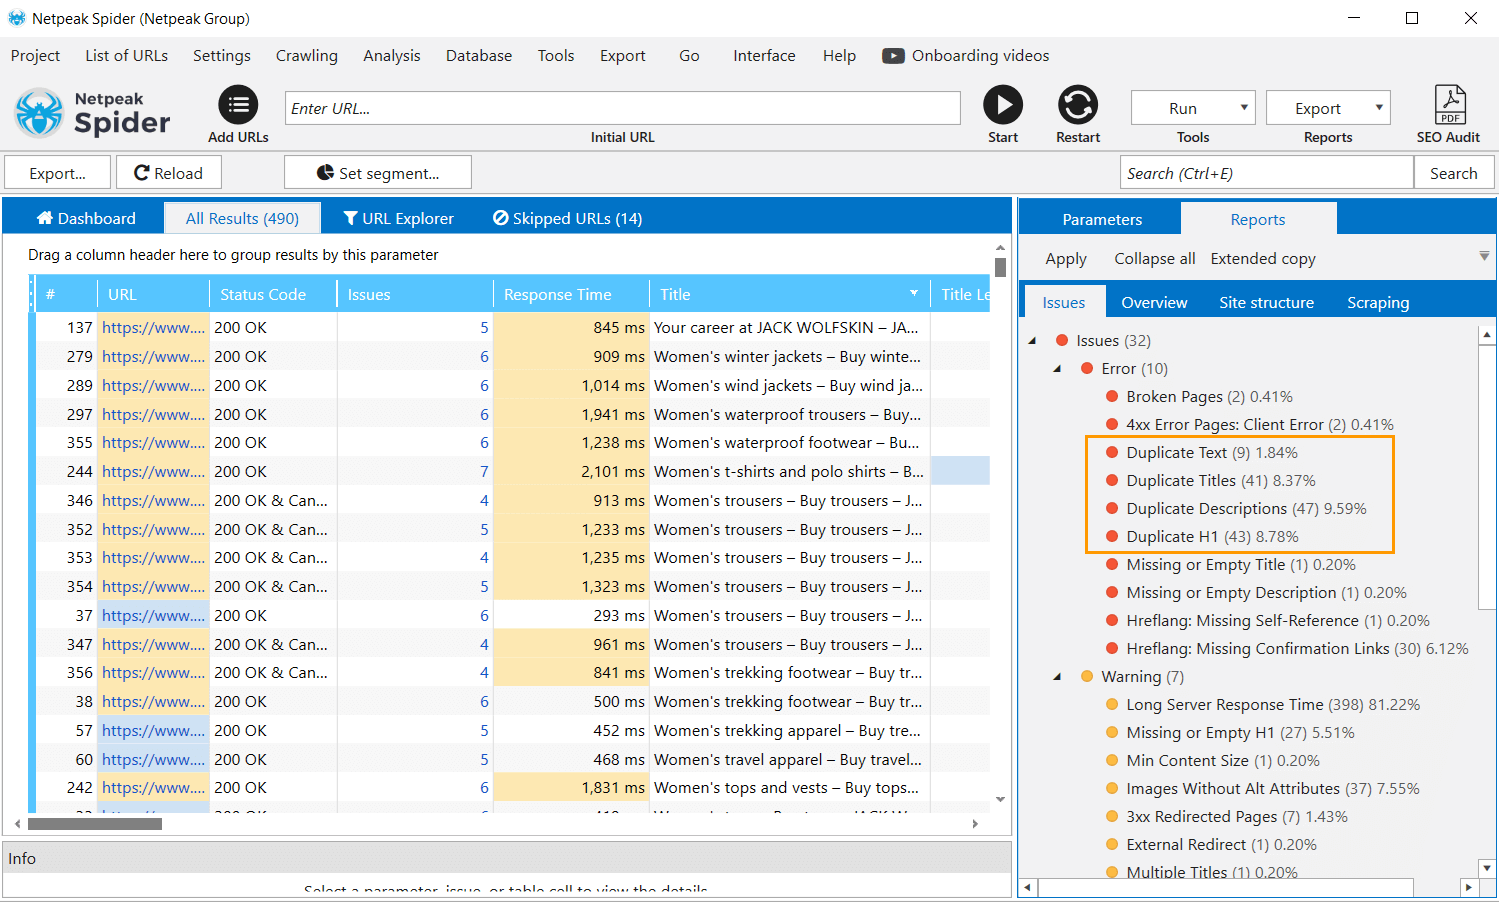
Task: Focus the Enter URL input field
Action: pos(622,108)
